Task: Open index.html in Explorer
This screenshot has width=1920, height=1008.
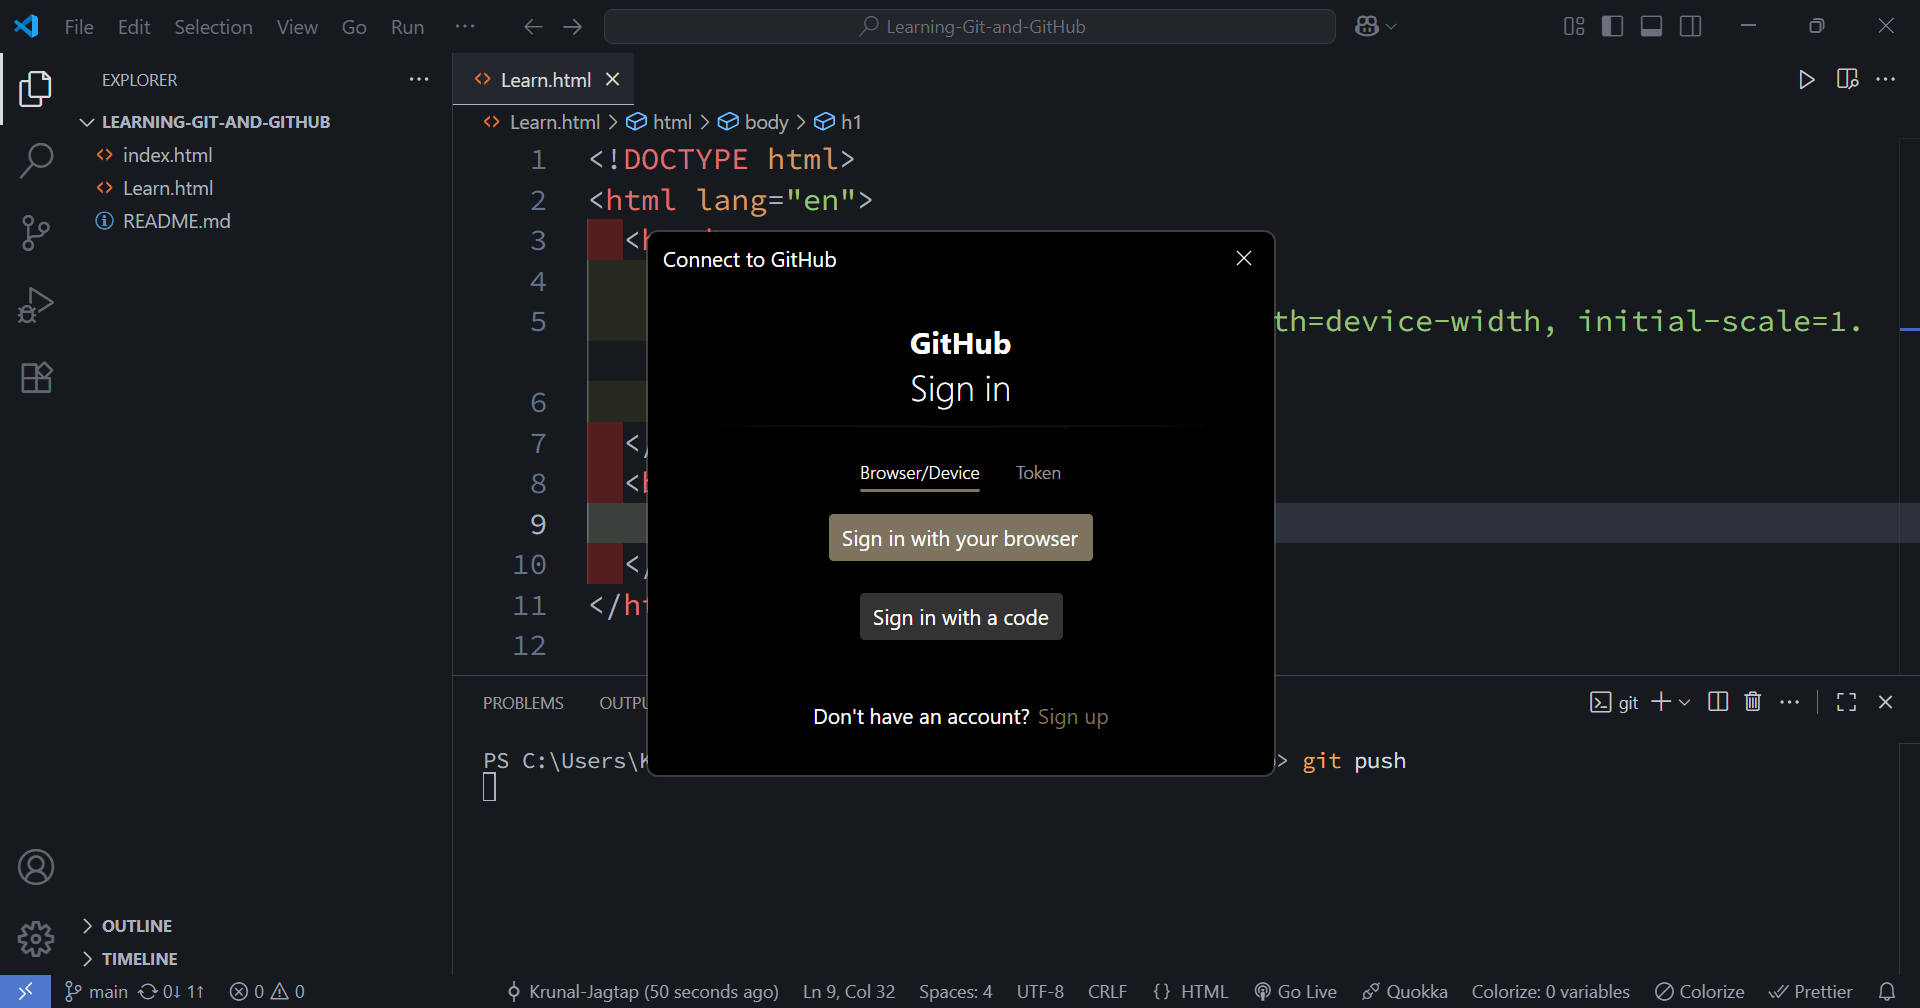Action: click(168, 155)
